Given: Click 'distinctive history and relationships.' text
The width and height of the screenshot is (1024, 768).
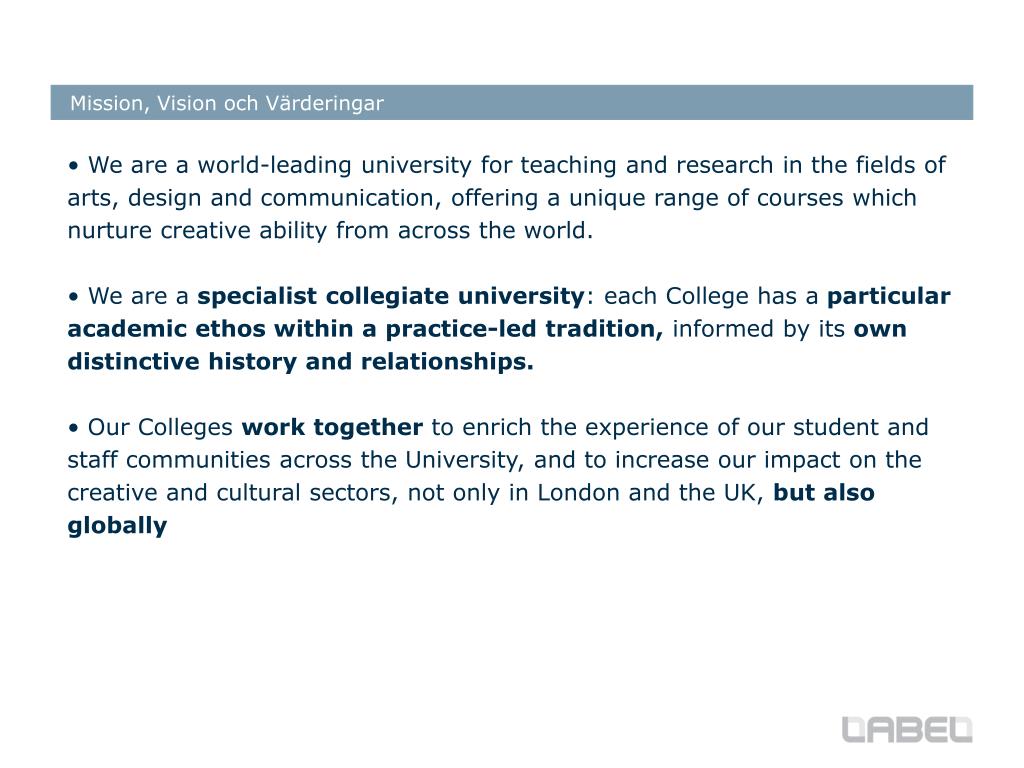Looking at the screenshot, I should click(x=300, y=361).
